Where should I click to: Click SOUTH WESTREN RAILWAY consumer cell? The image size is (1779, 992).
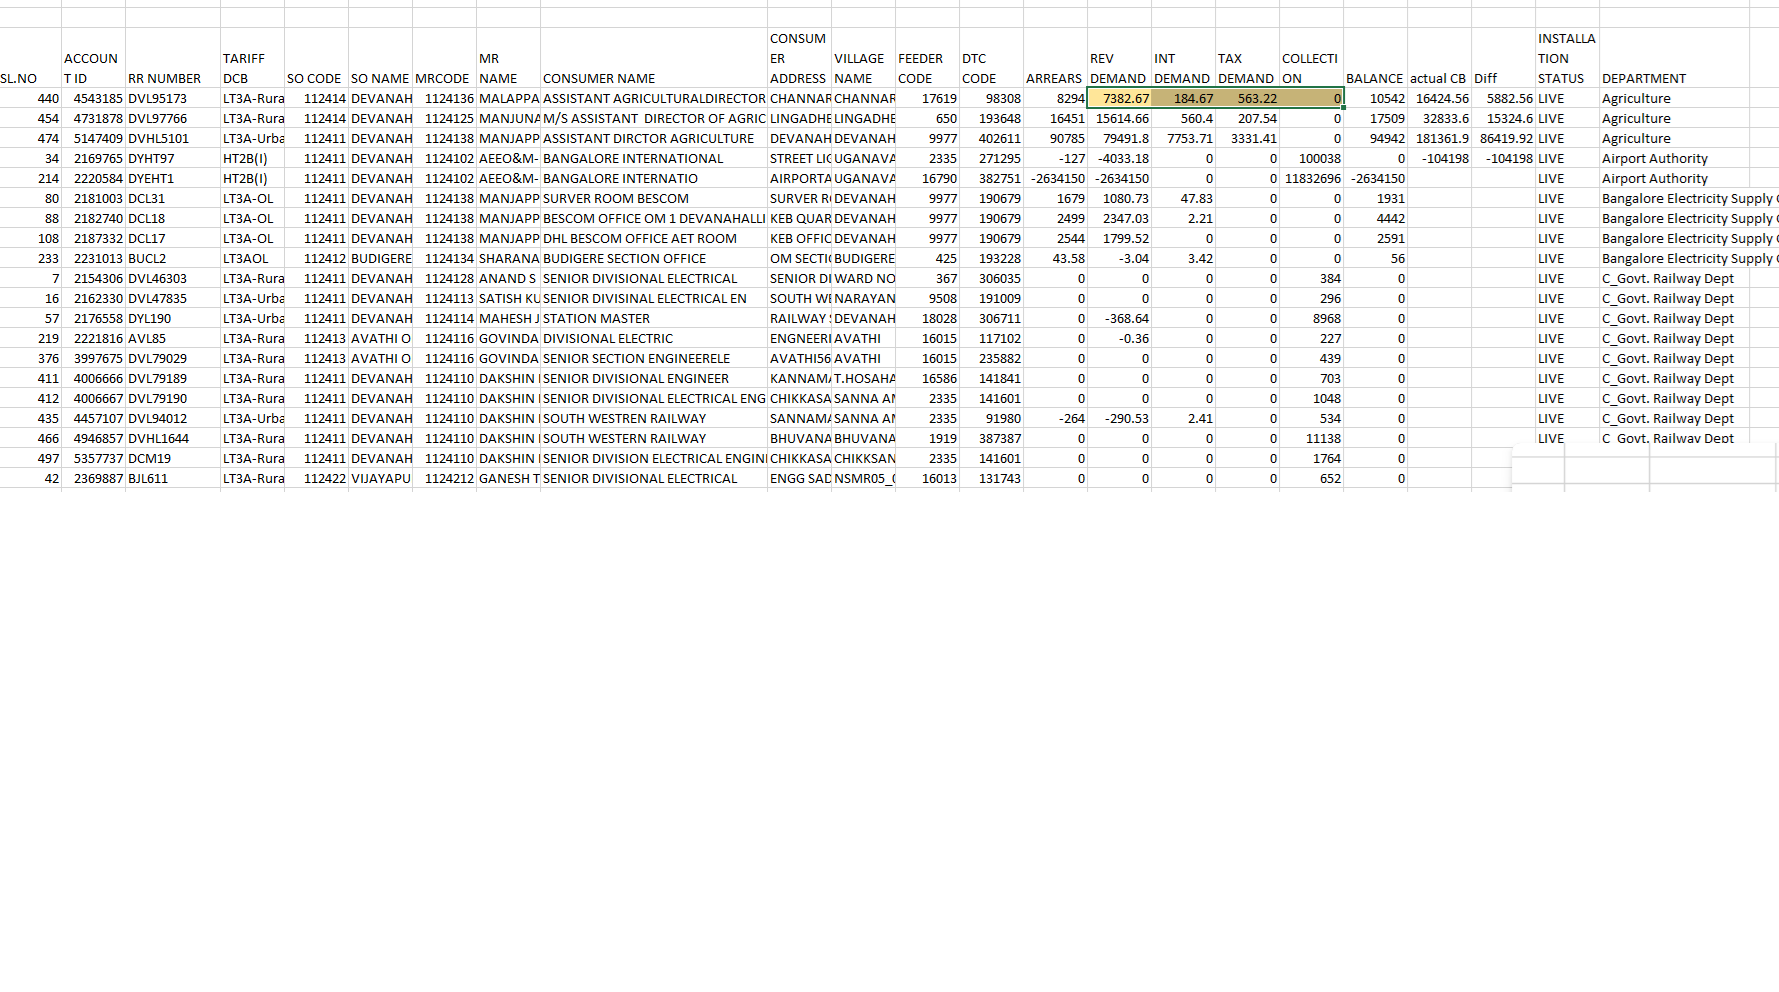click(x=654, y=418)
